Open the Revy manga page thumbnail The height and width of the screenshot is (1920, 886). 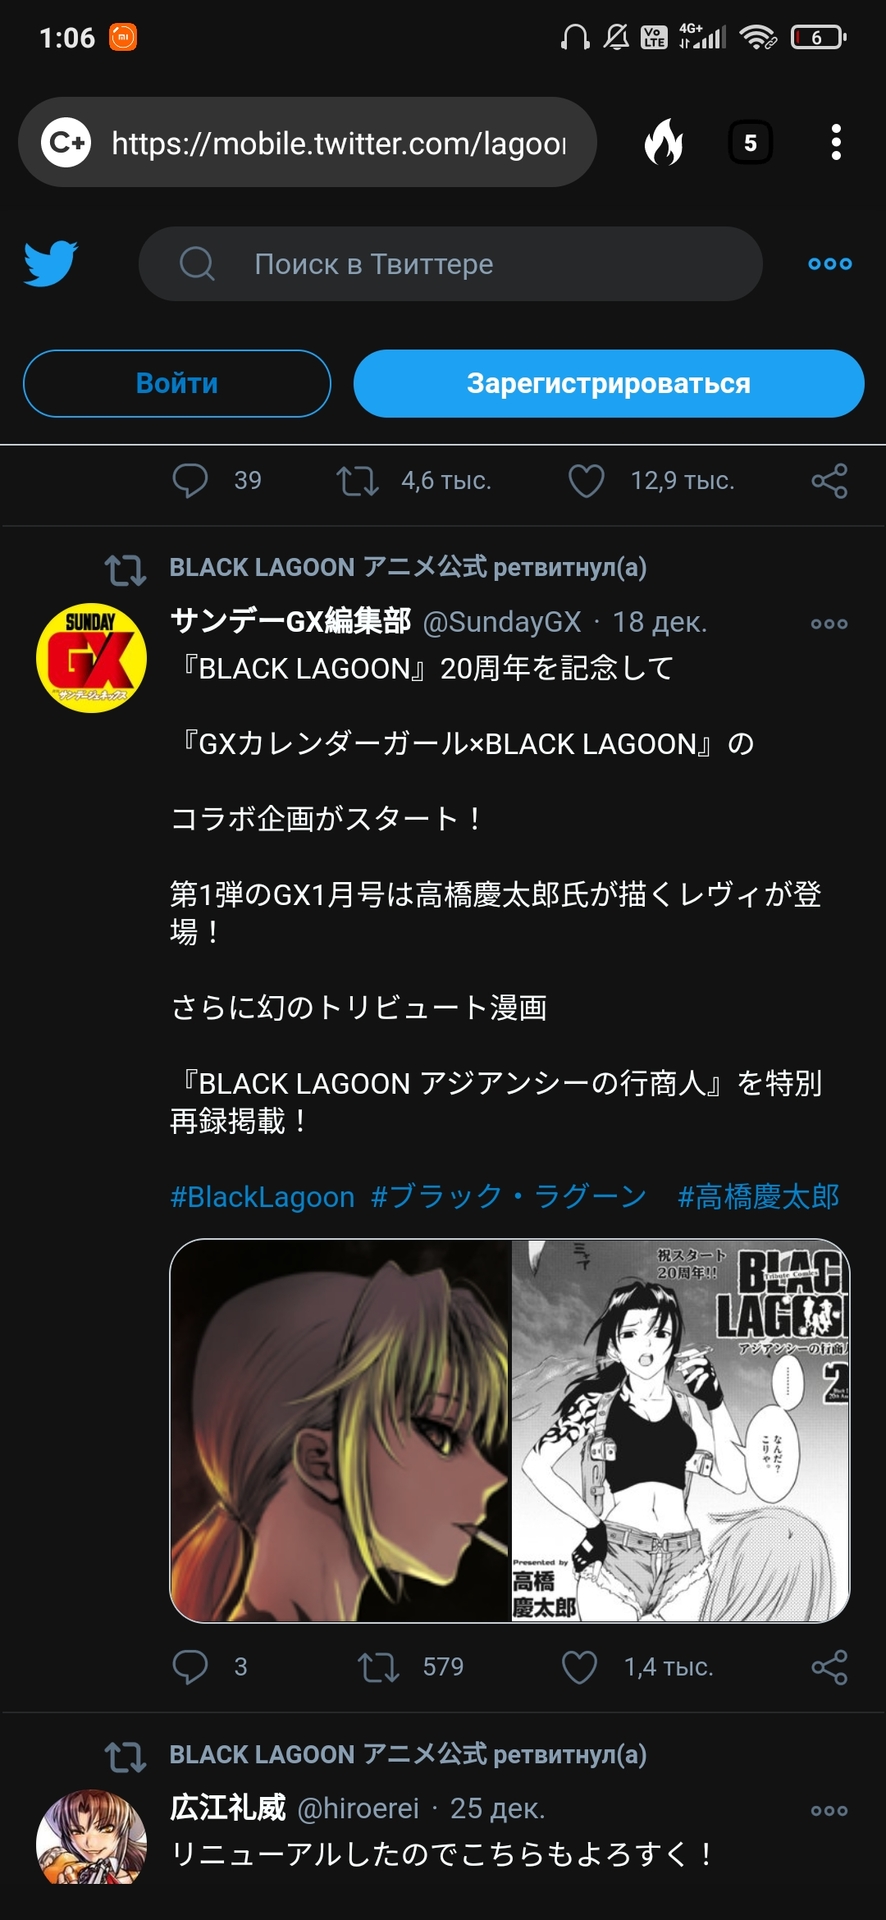click(x=680, y=1430)
